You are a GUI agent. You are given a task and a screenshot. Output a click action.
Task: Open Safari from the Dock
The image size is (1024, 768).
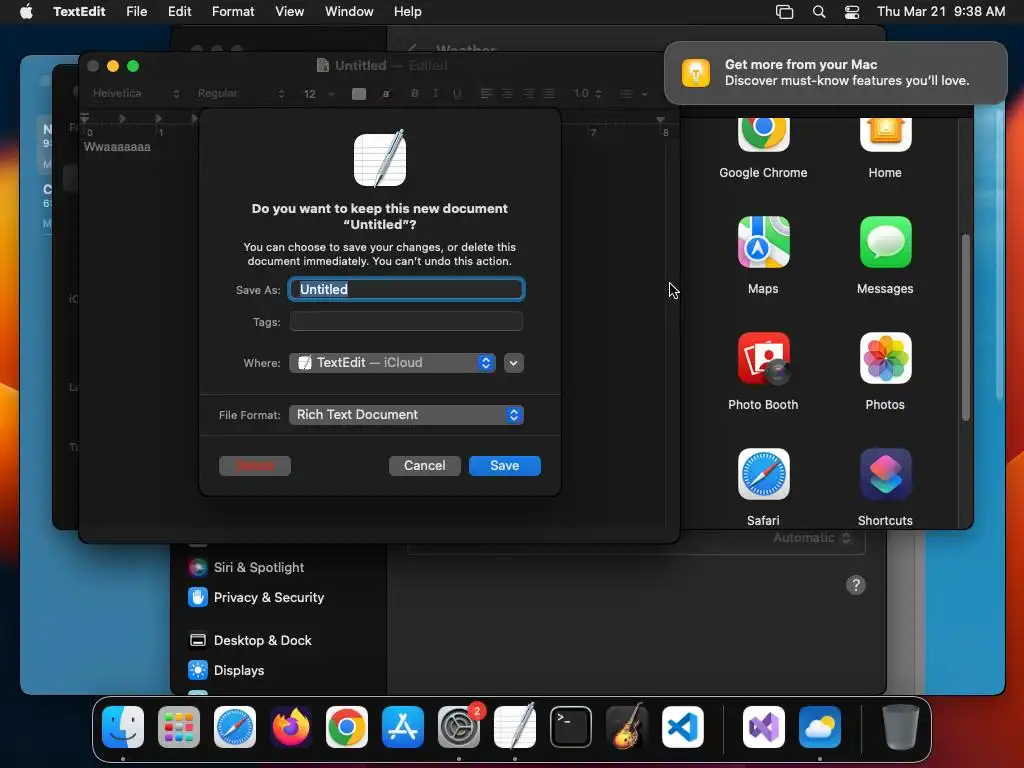coord(235,727)
